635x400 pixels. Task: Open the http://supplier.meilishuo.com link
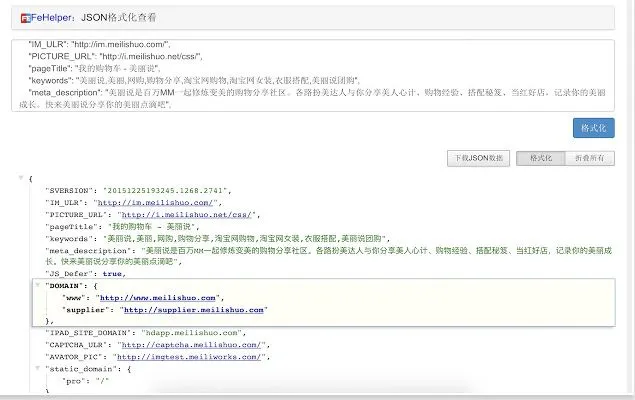(194, 310)
